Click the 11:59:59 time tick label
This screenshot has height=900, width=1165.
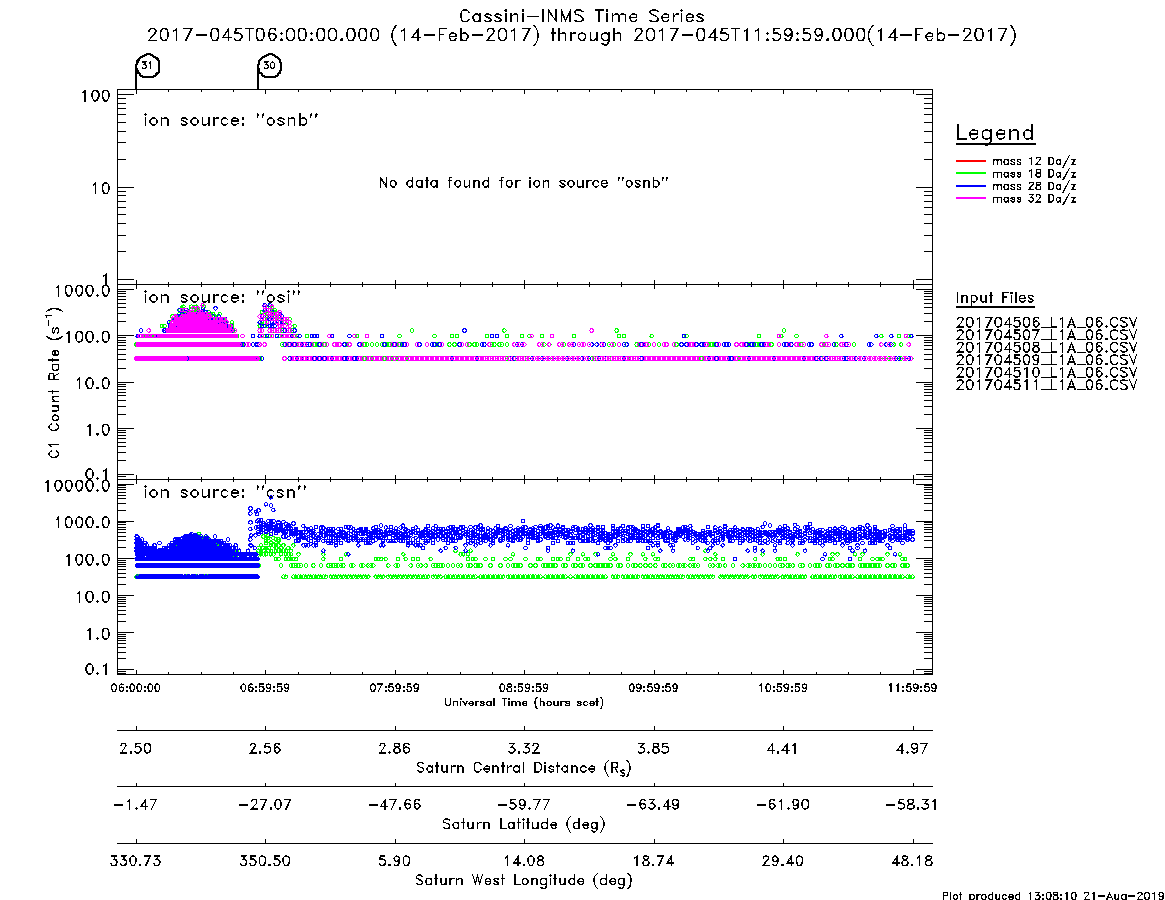[x=912, y=688]
